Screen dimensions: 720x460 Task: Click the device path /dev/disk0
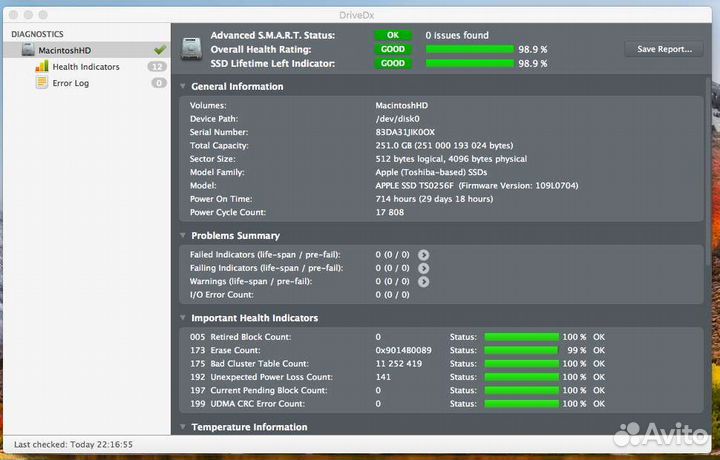pyautogui.click(x=397, y=119)
